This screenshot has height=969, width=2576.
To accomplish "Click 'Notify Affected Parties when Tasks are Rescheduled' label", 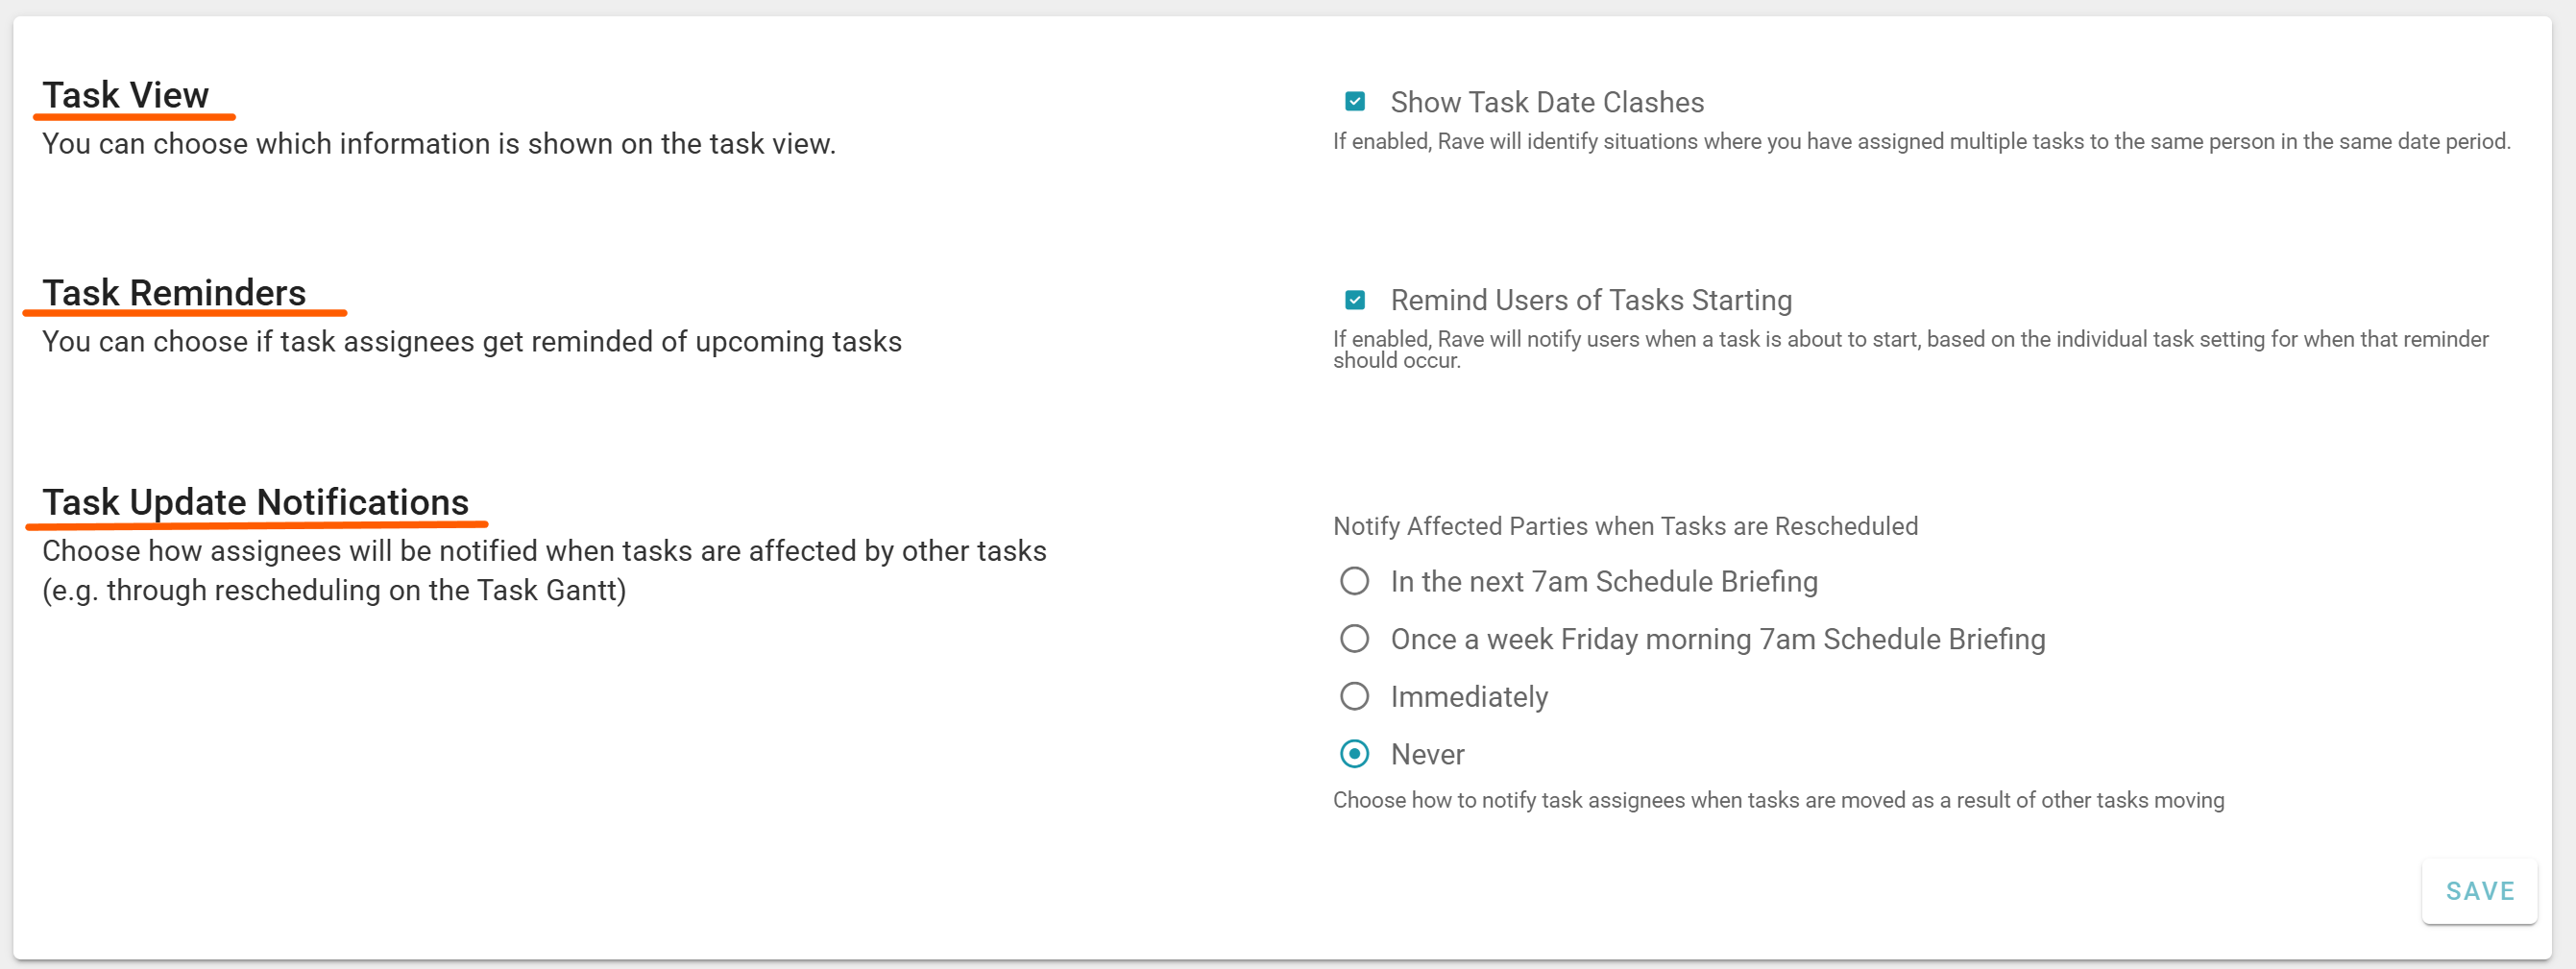I will pos(1625,526).
